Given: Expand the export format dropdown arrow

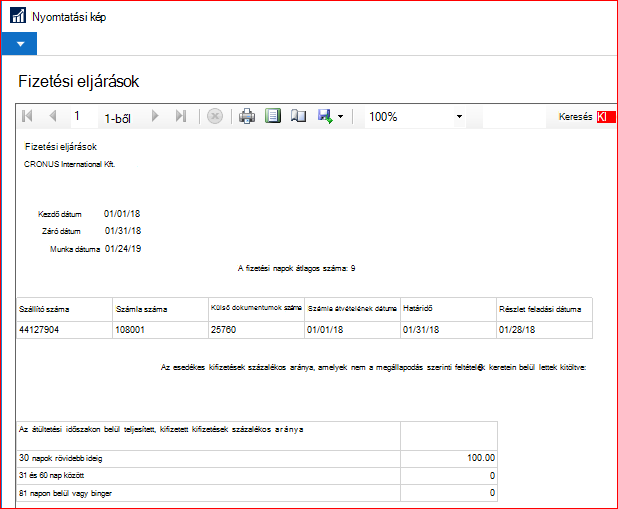Looking at the screenshot, I should [341, 117].
